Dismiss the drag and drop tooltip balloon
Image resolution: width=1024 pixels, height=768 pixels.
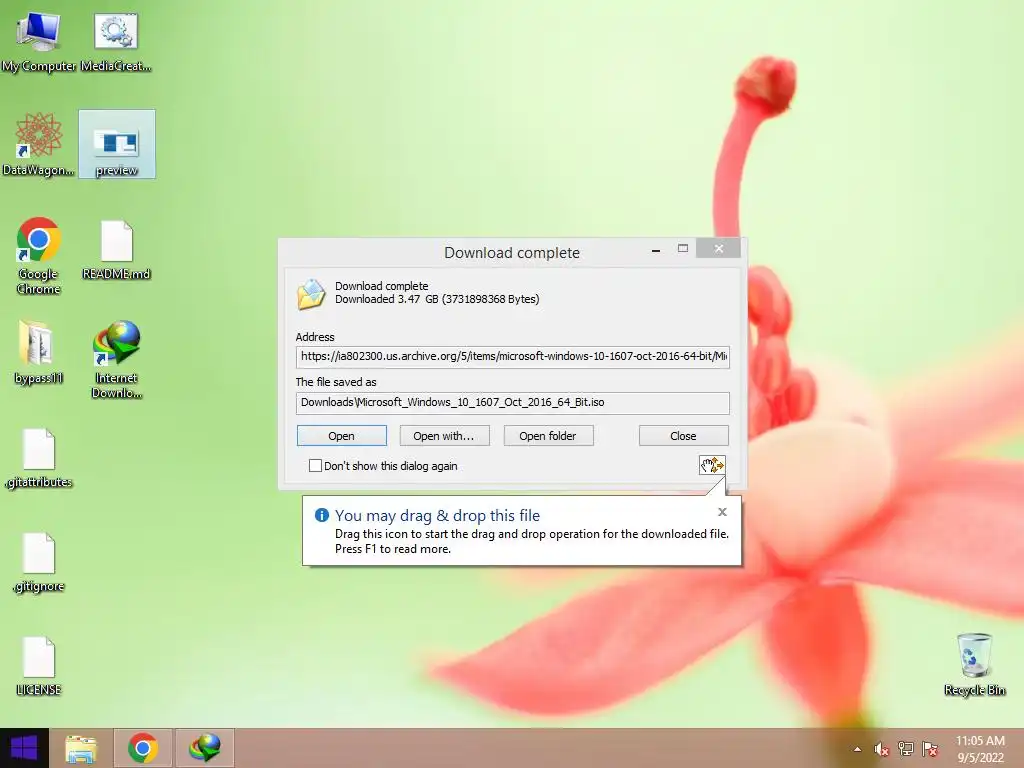[x=722, y=512]
